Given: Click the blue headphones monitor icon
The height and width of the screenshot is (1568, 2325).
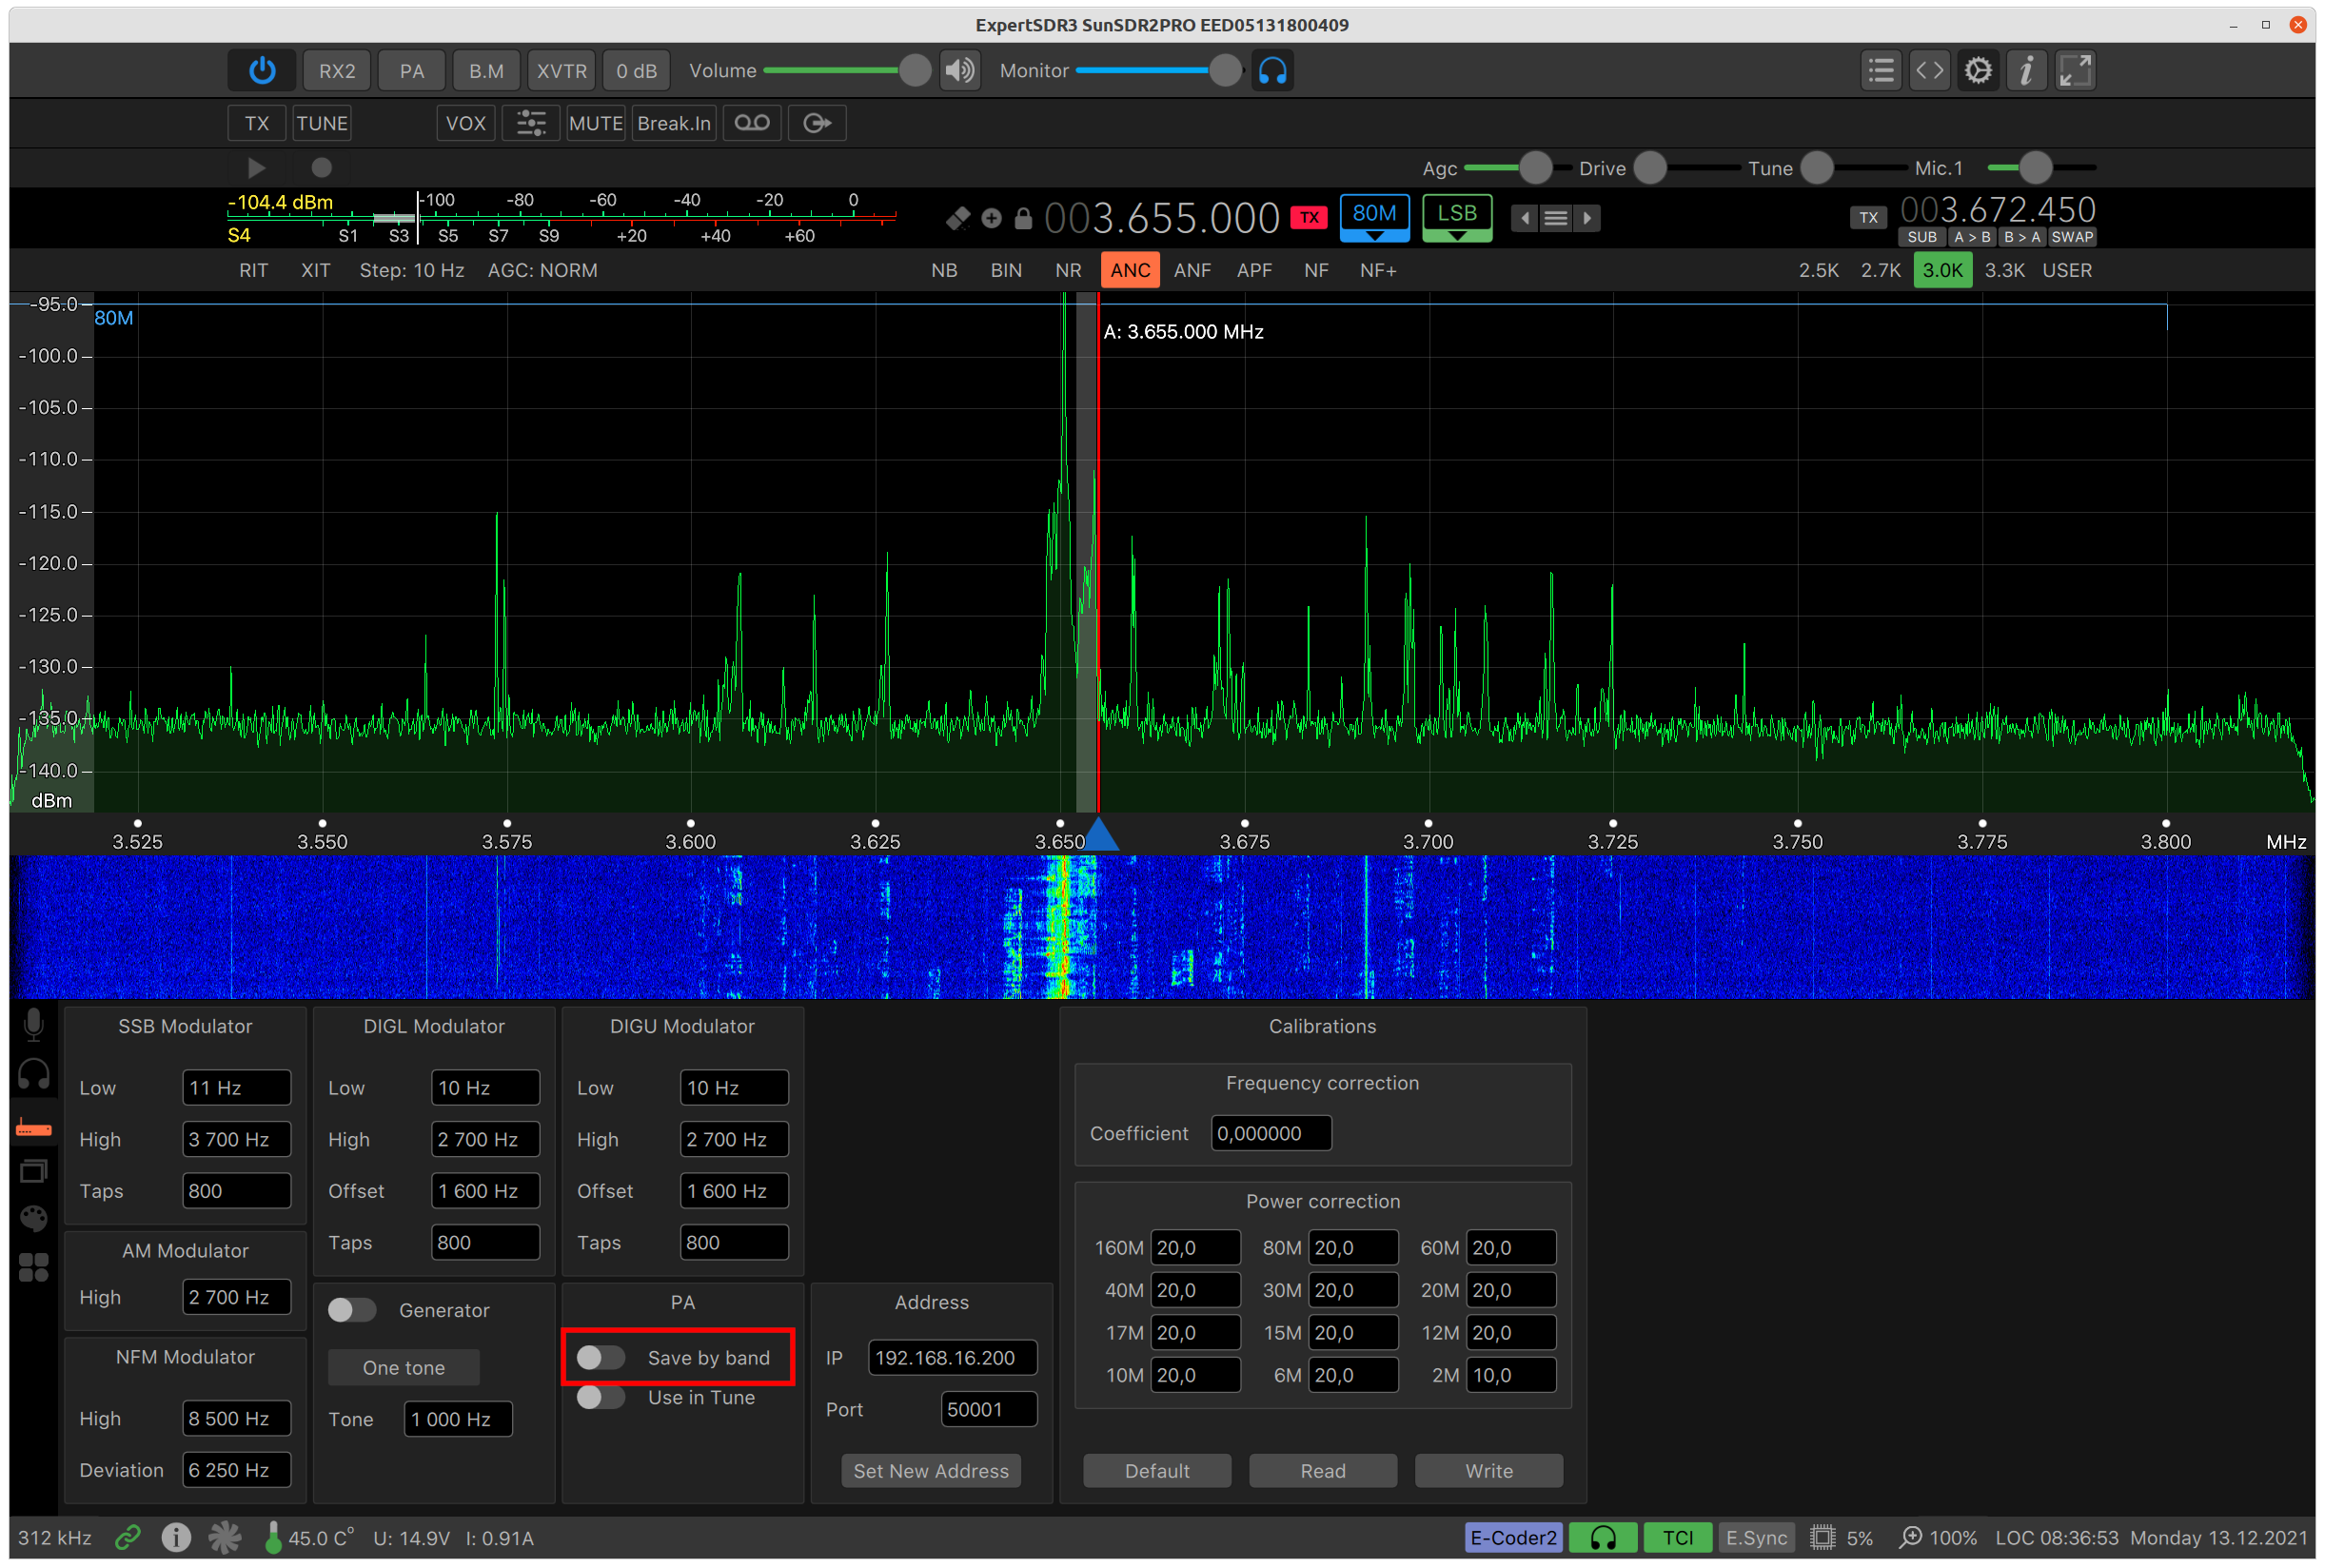Looking at the screenshot, I should (1272, 71).
